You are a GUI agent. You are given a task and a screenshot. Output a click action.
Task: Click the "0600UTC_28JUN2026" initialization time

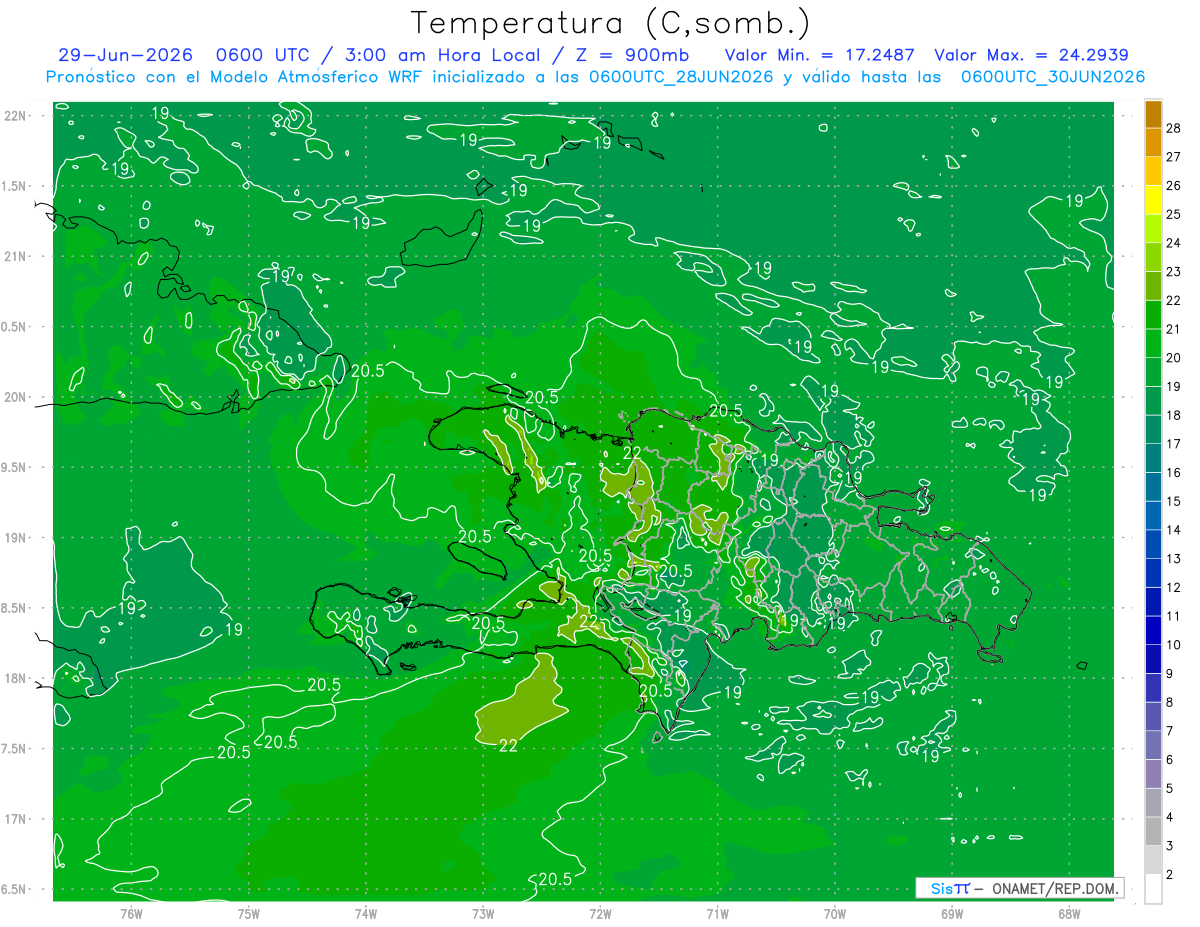tap(682, 77)
